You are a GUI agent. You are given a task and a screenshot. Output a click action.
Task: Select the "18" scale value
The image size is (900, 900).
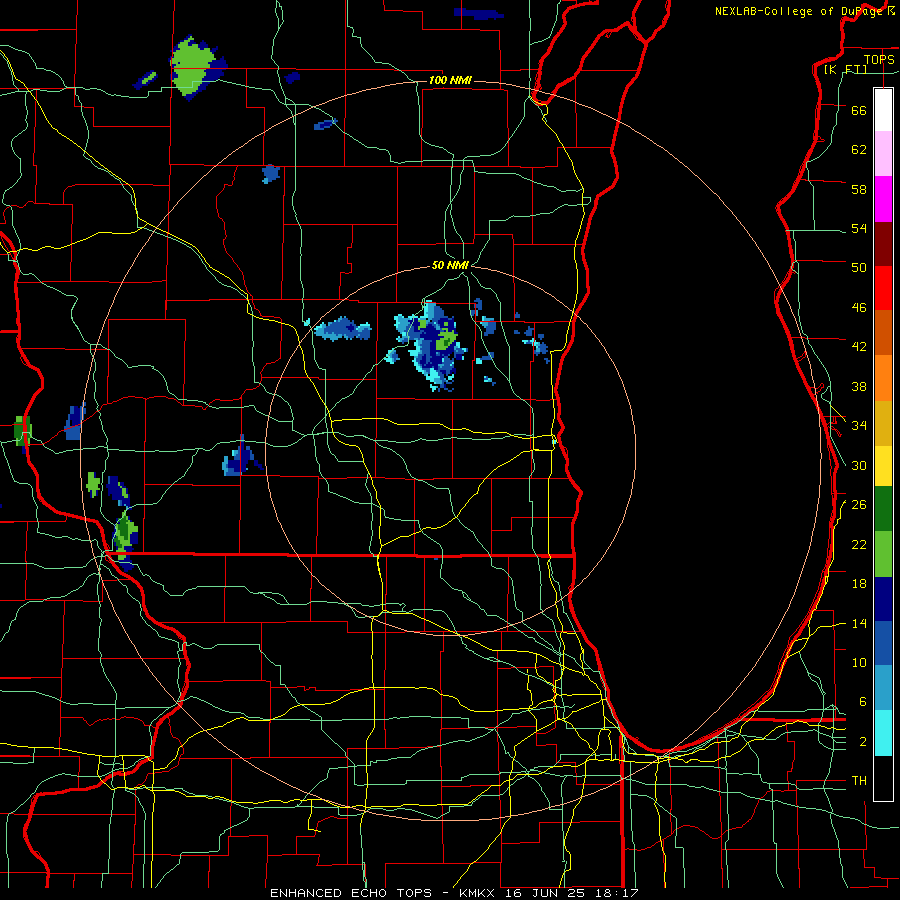[859, 584]
